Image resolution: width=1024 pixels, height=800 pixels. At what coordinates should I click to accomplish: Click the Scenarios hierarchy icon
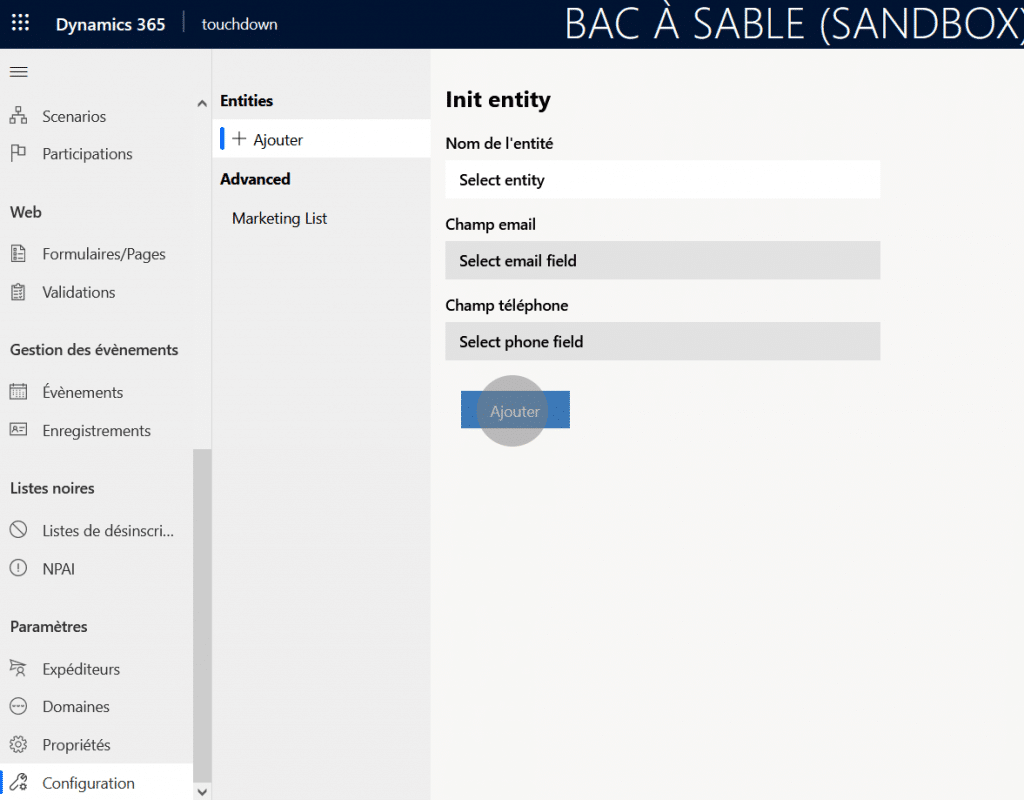18,116
